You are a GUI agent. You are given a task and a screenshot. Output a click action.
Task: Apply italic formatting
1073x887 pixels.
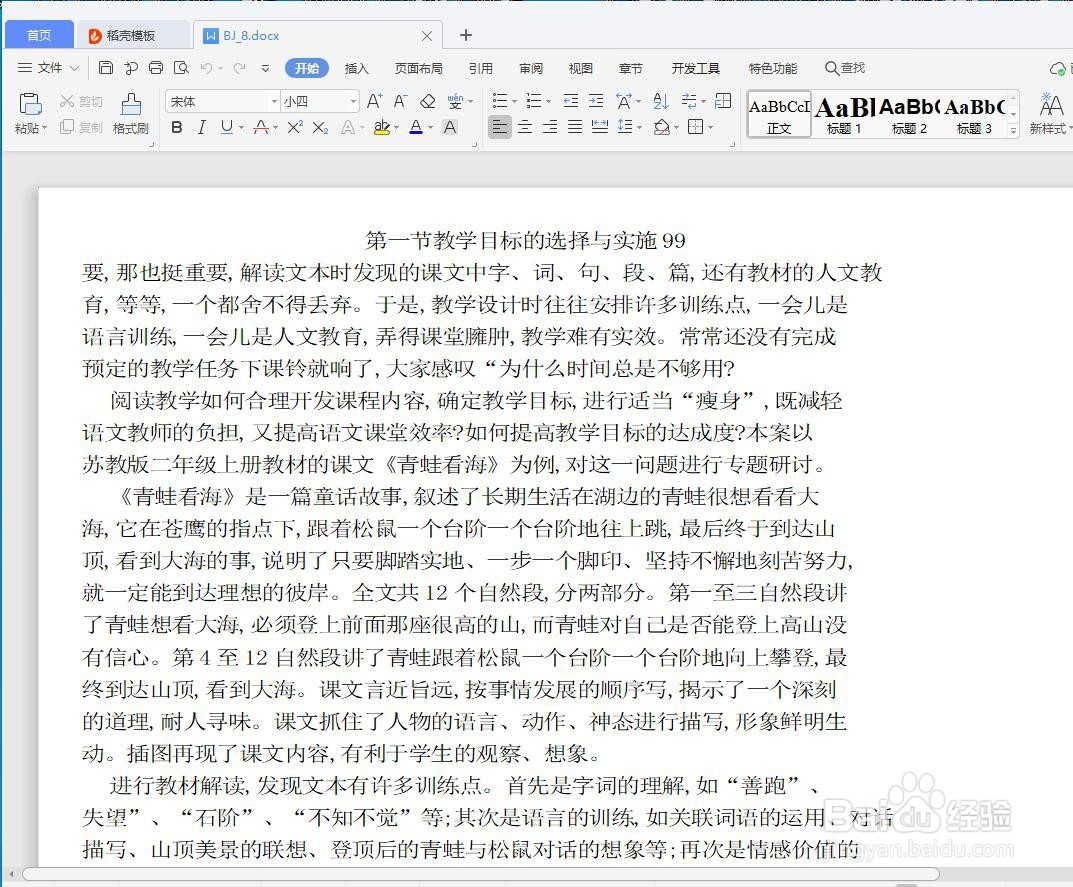click(203, 126)
